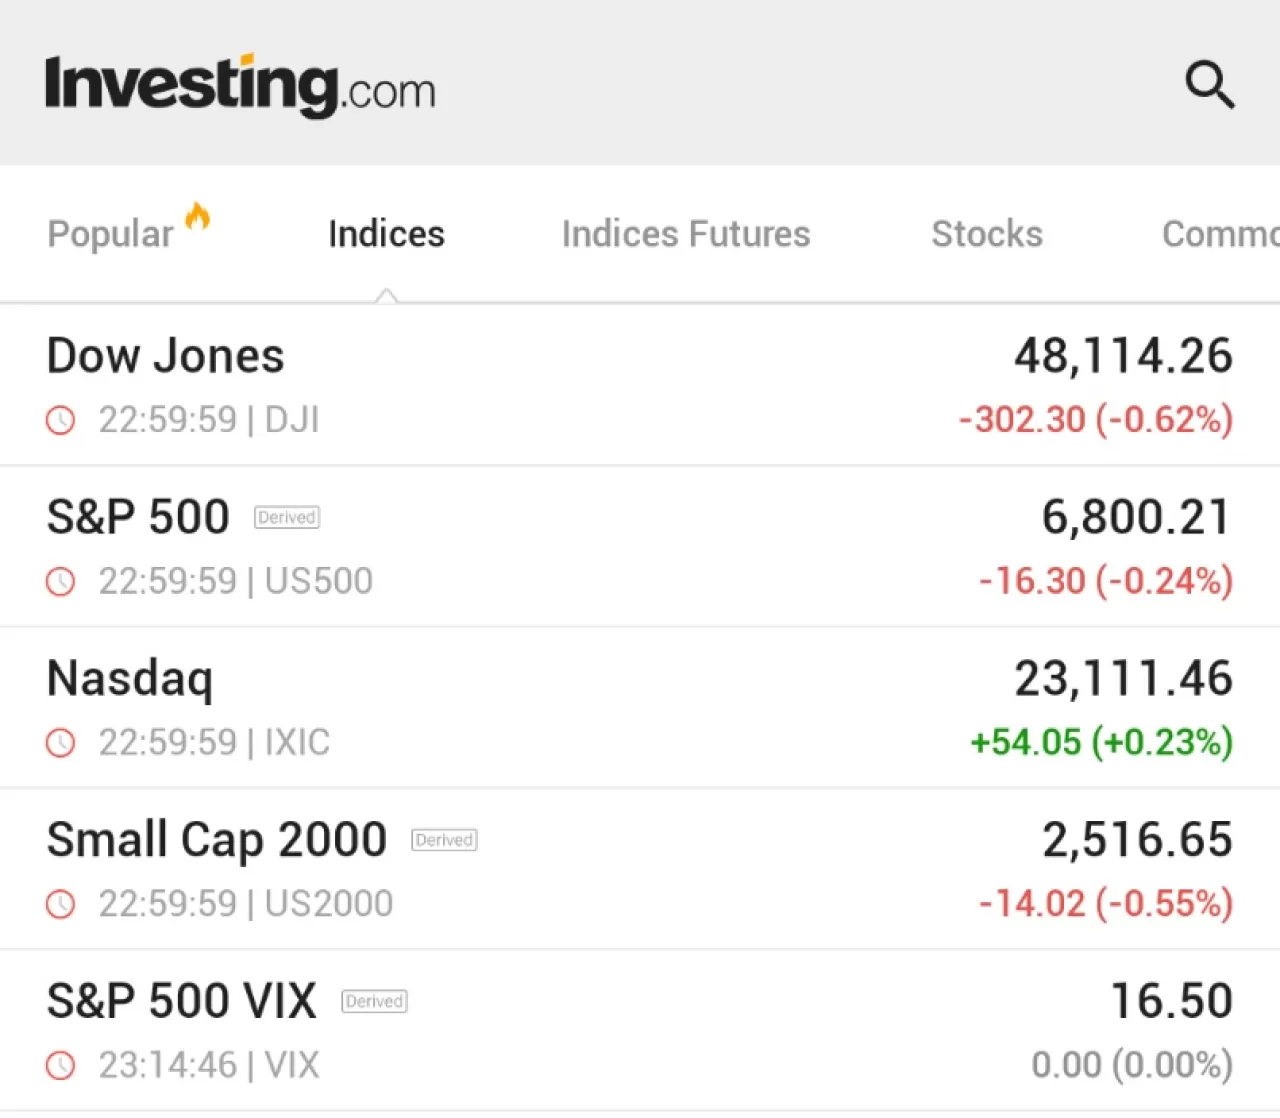
Task: Click the Derived badge next to Small Cap 2000
Action: pyautogui.click(x=444, y=840)
